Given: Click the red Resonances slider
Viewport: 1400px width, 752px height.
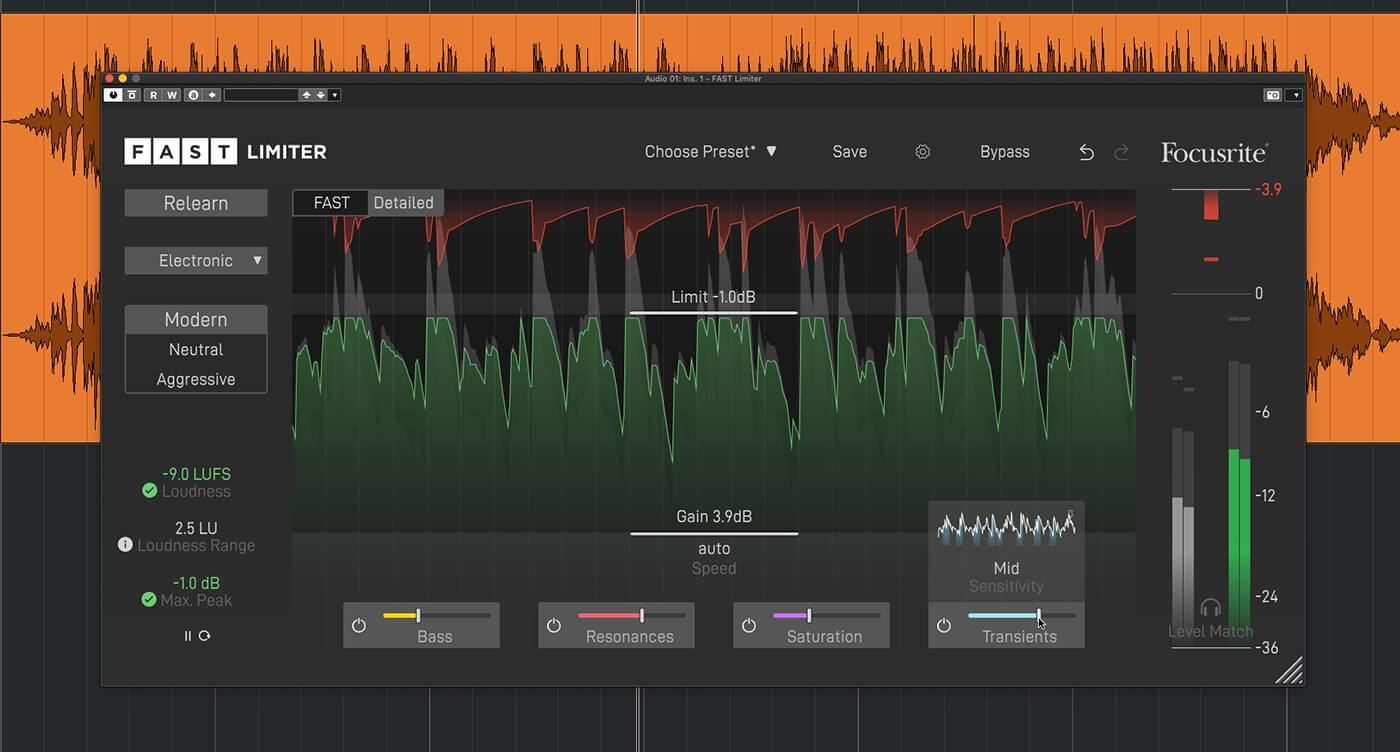Looking at the screenshot, I should click(632, 615).
